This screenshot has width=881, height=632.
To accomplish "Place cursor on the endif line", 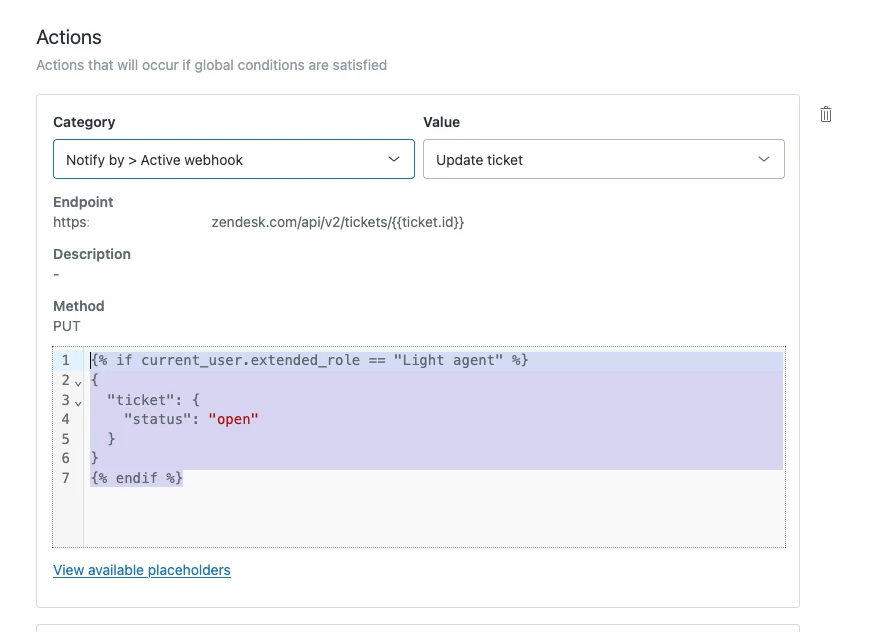I will pos(137,478).
